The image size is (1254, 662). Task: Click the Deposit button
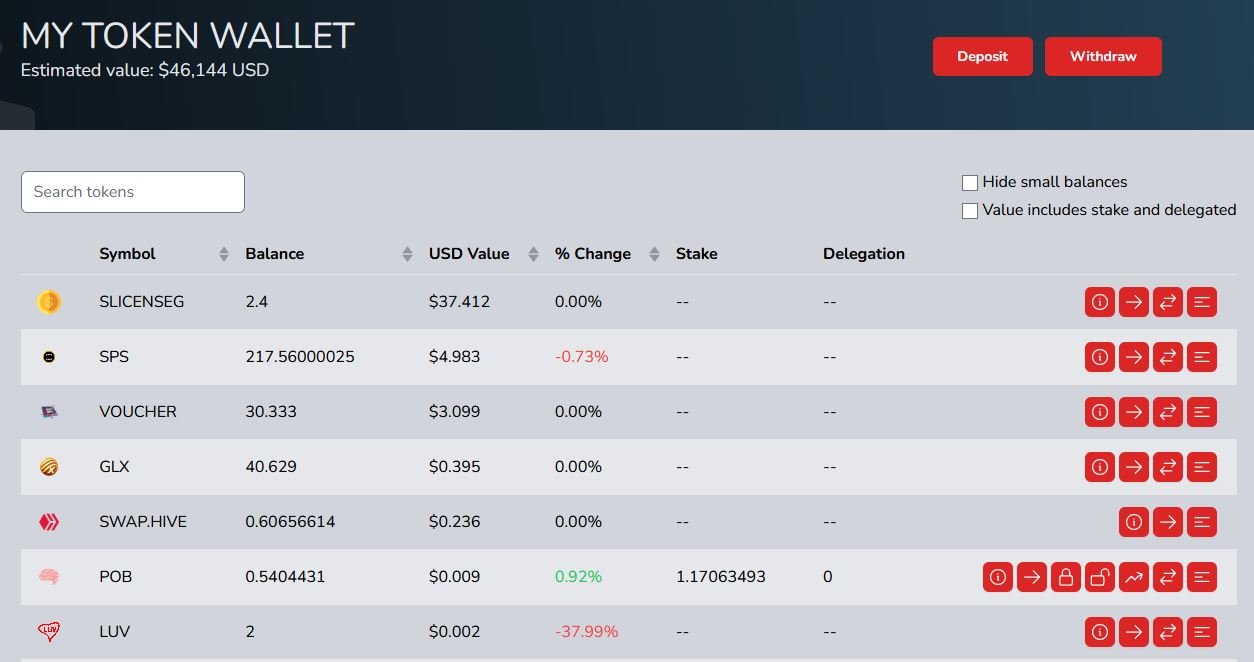coord(982,56)
